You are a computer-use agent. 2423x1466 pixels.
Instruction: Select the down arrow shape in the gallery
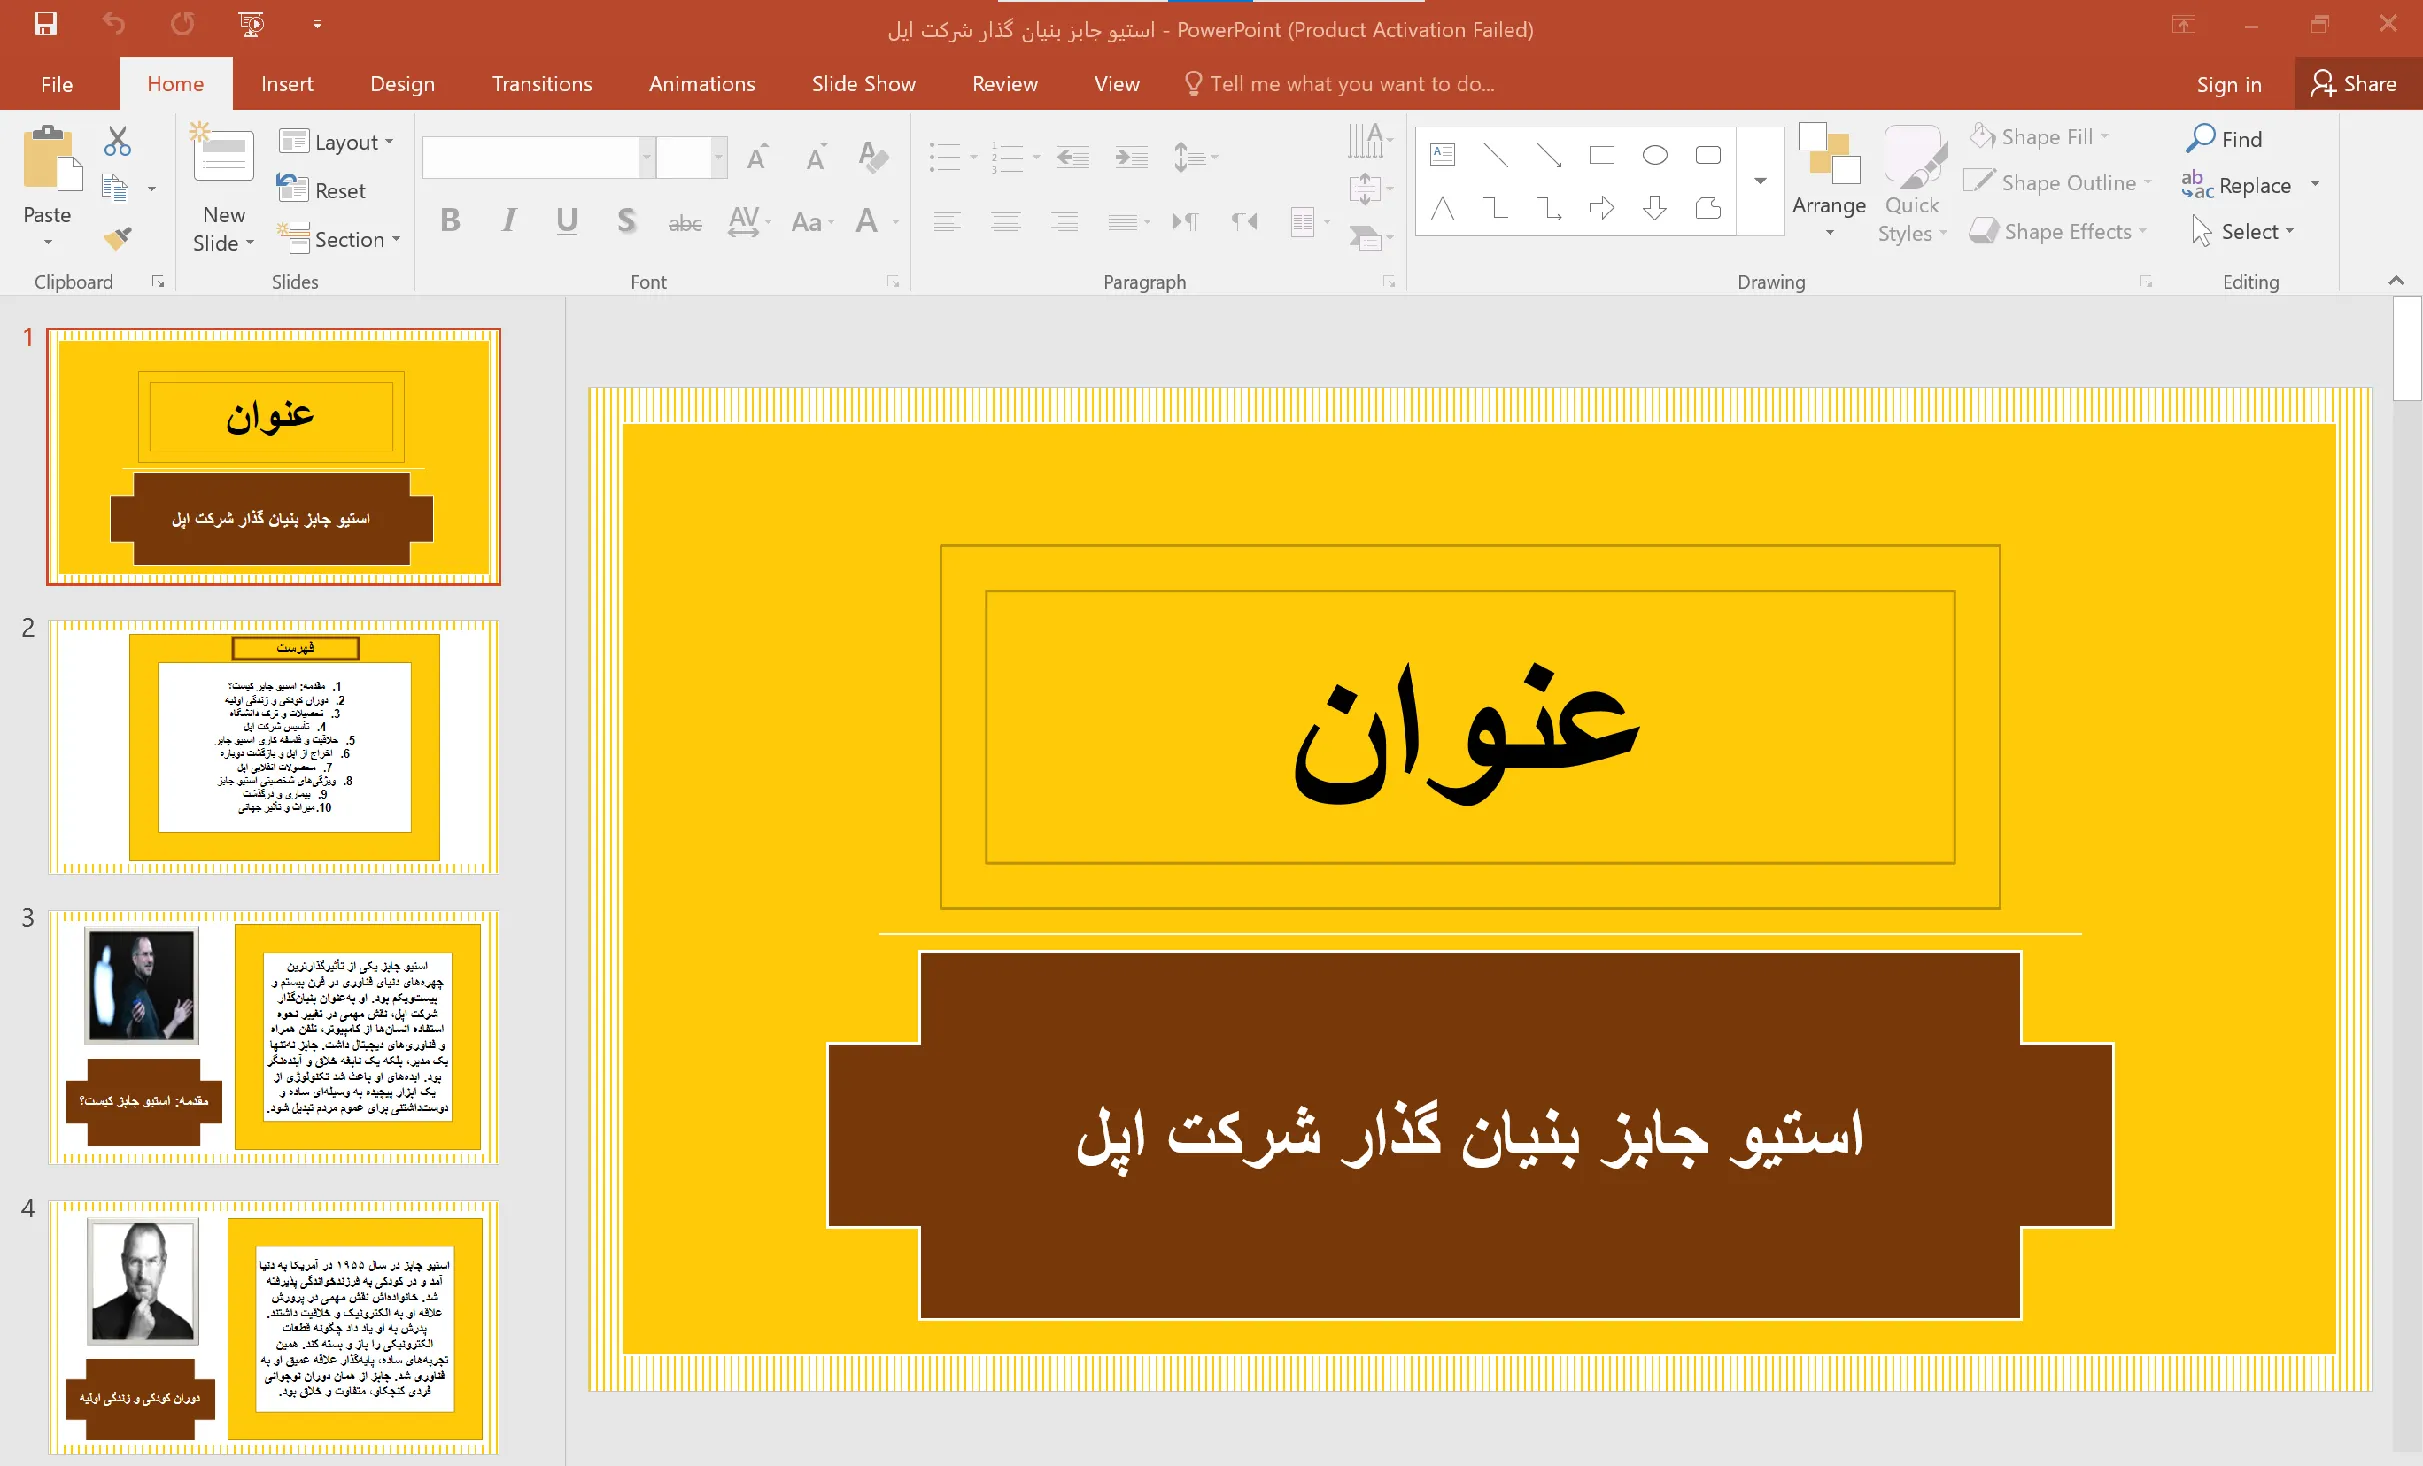(x=1655, y=208)
